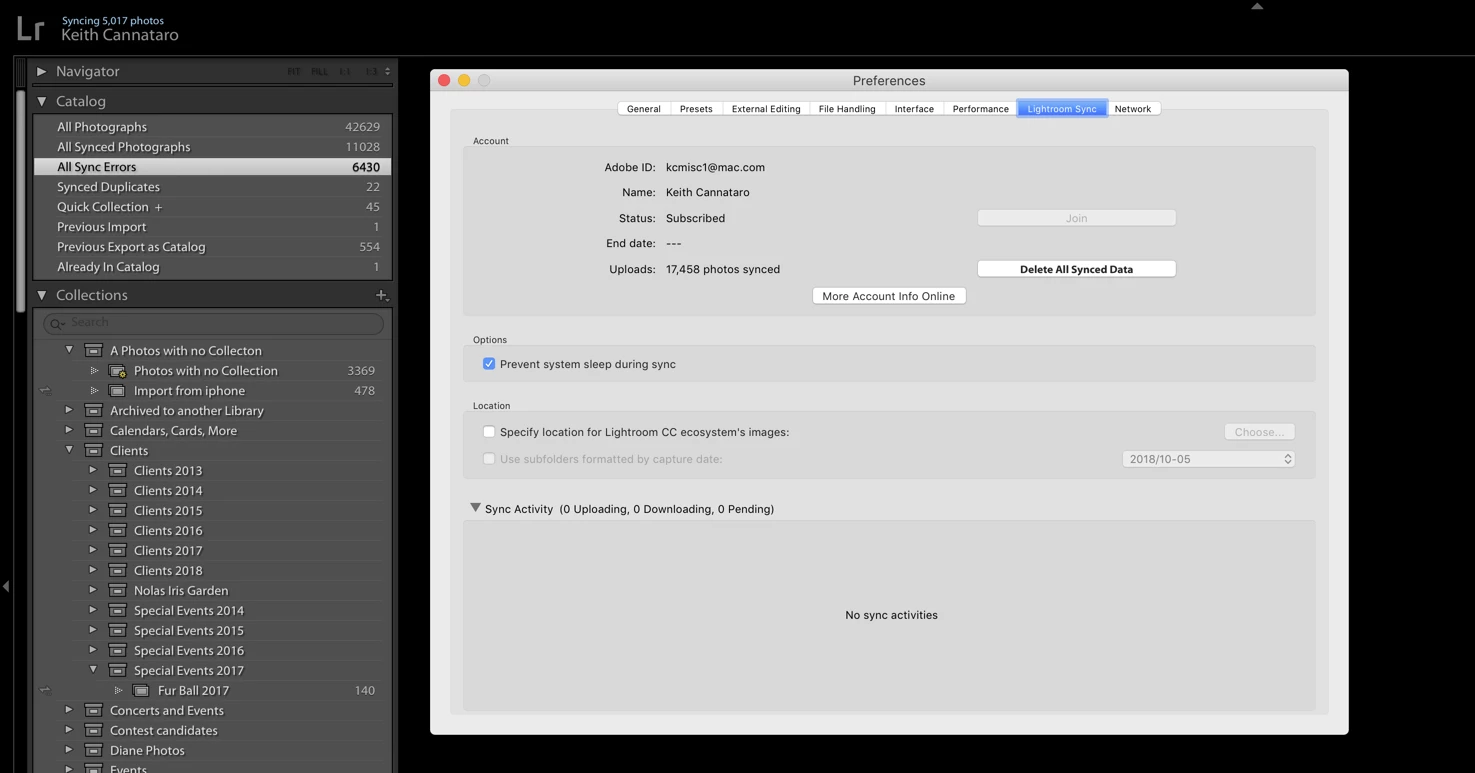Click the collections search magnifier icon
The width and height of the screenshot is (1475, 773).
tap(57, 323)
